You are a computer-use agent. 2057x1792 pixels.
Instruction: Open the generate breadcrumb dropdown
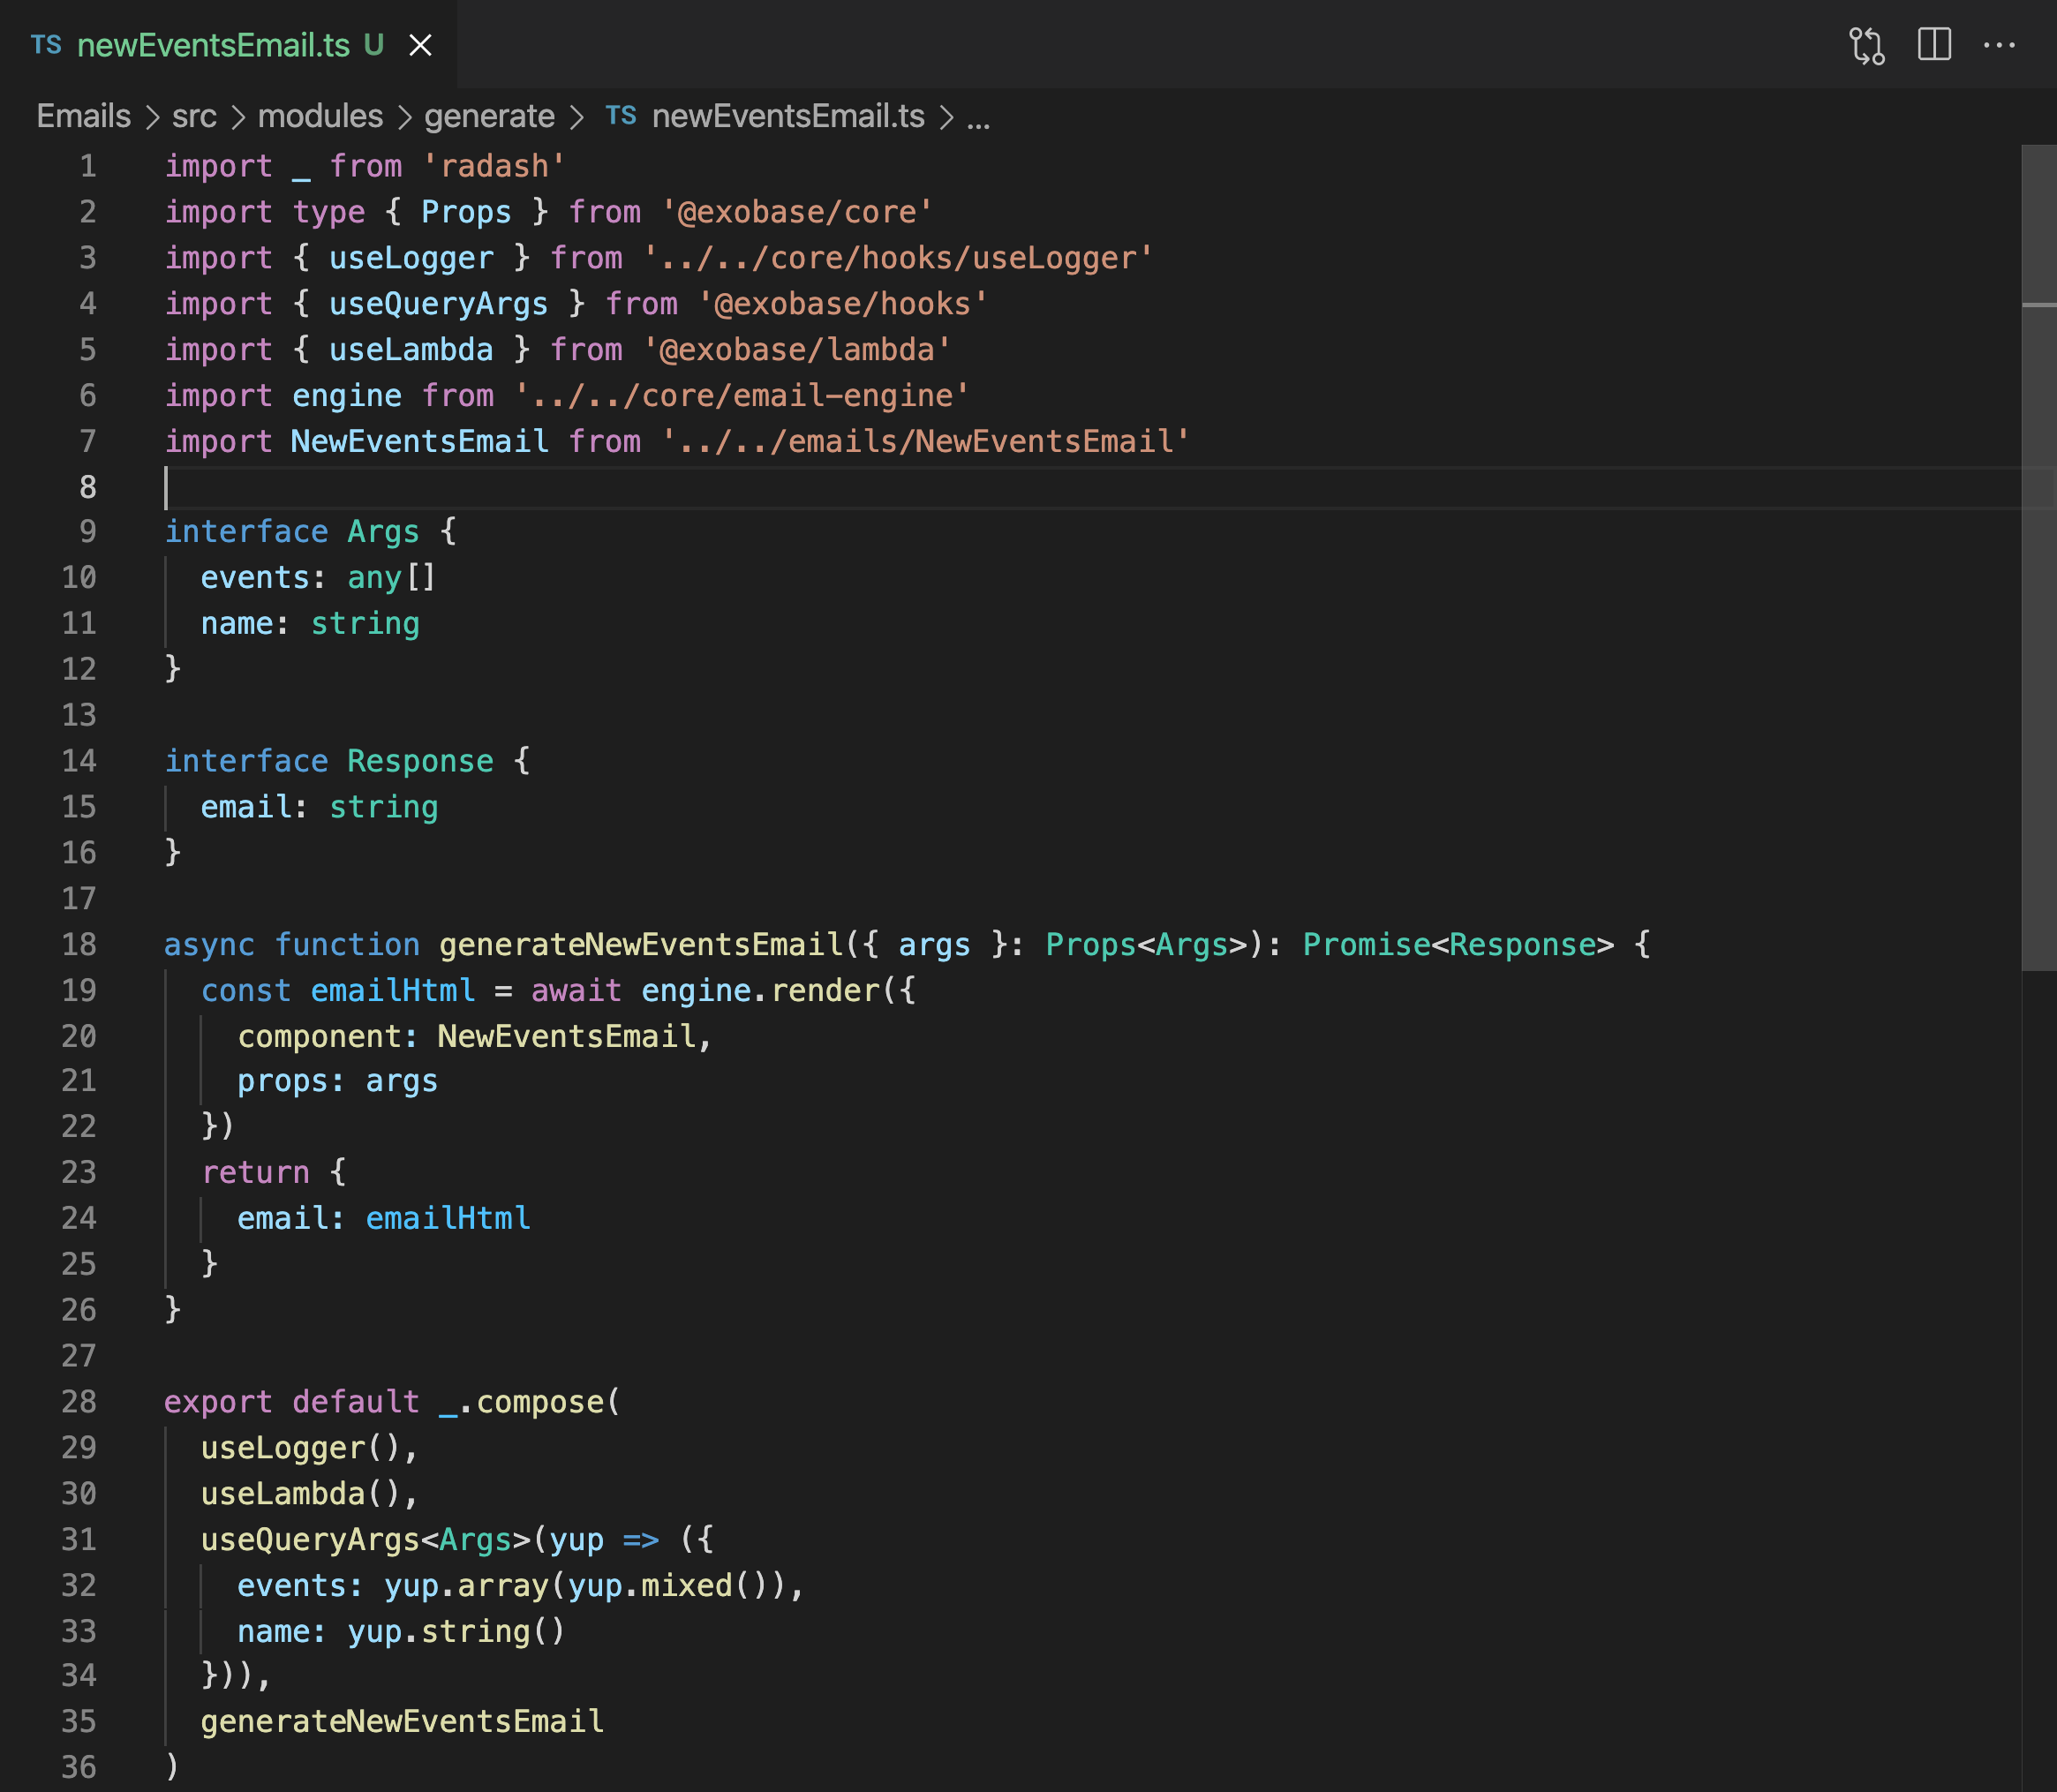[x=489, y=115]
